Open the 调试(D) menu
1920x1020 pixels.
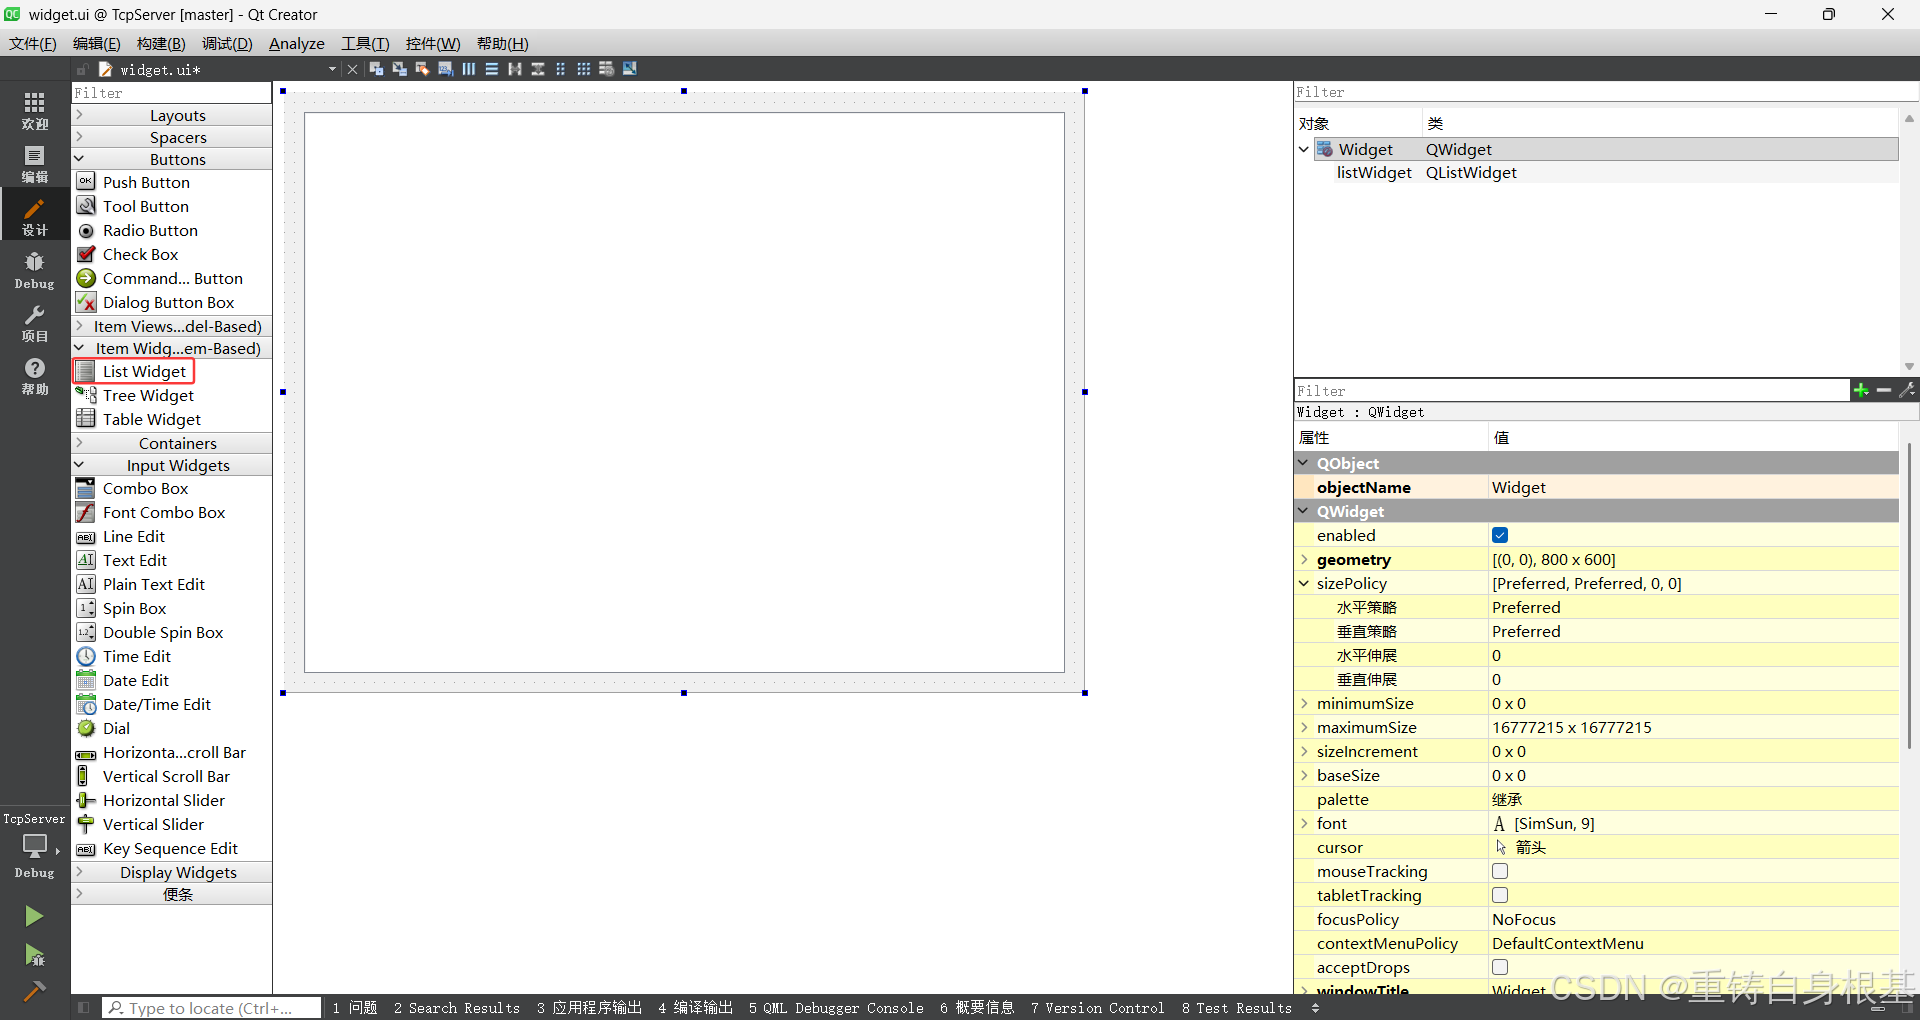tap(227, 43)
